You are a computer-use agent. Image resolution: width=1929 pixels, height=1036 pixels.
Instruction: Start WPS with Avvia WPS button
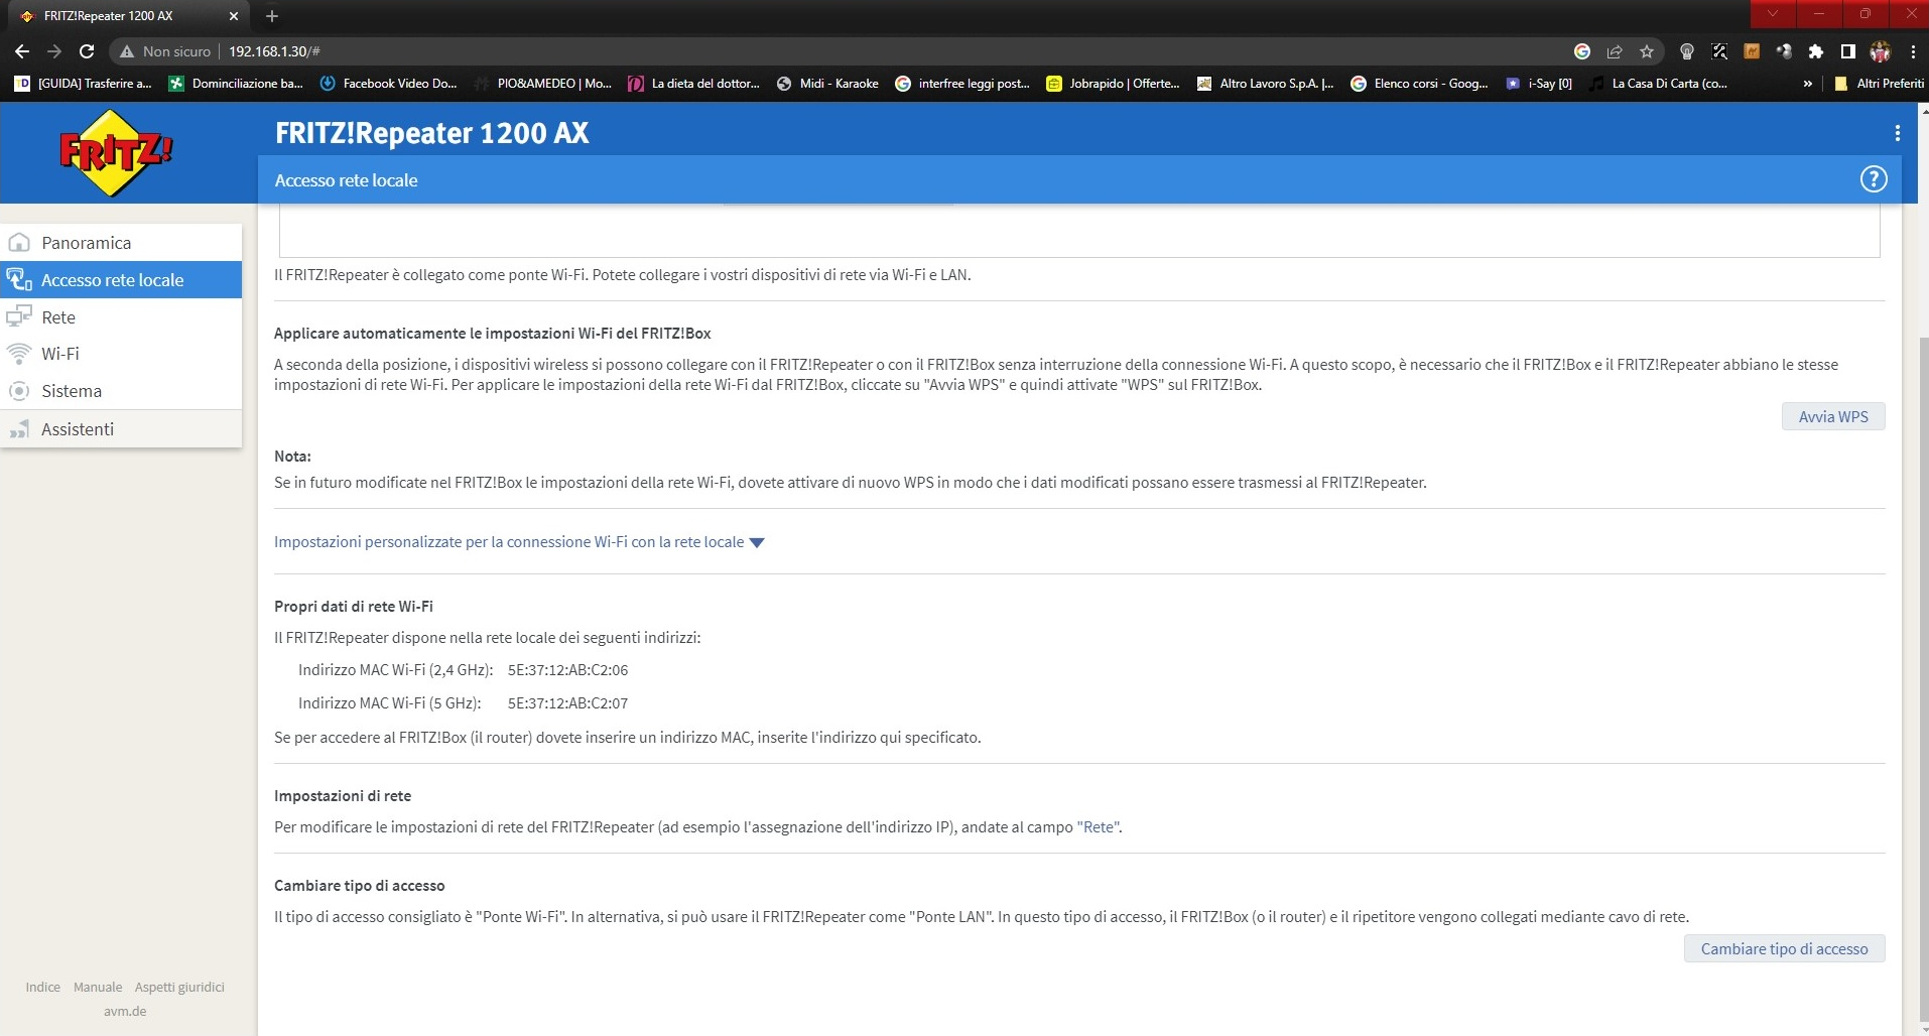tap(1833, 417)
